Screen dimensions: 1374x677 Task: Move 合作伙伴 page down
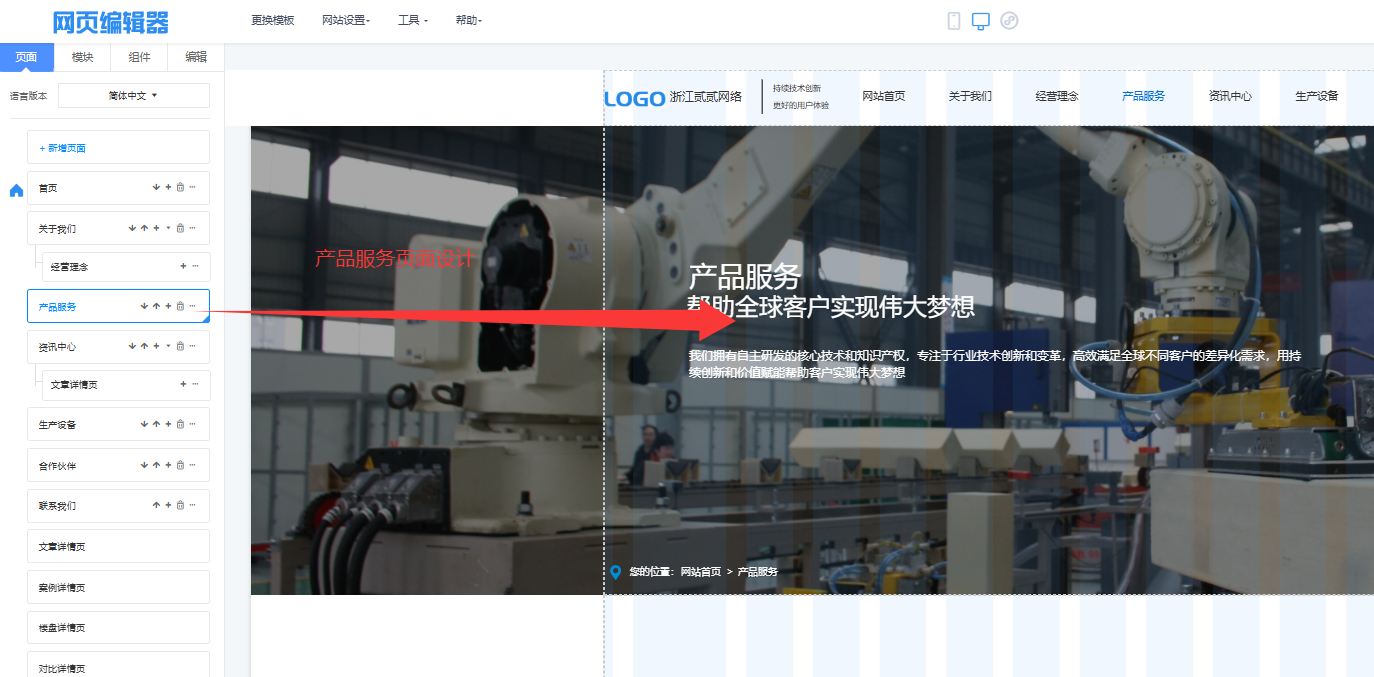144,465
